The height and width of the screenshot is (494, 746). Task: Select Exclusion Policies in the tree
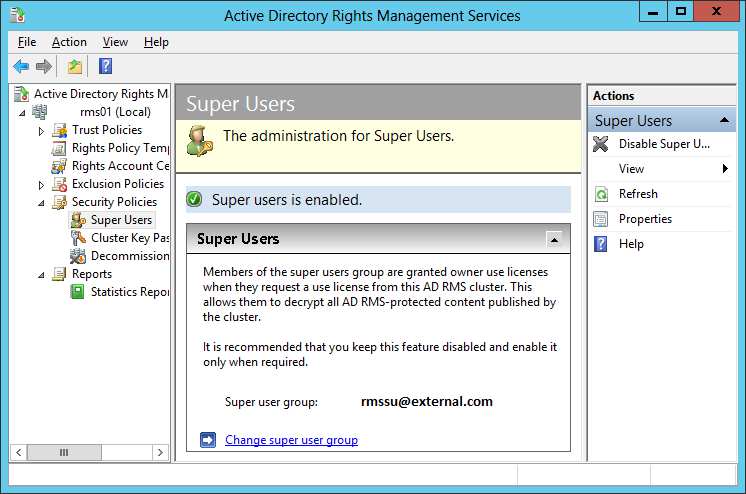[x=118, y=184]
